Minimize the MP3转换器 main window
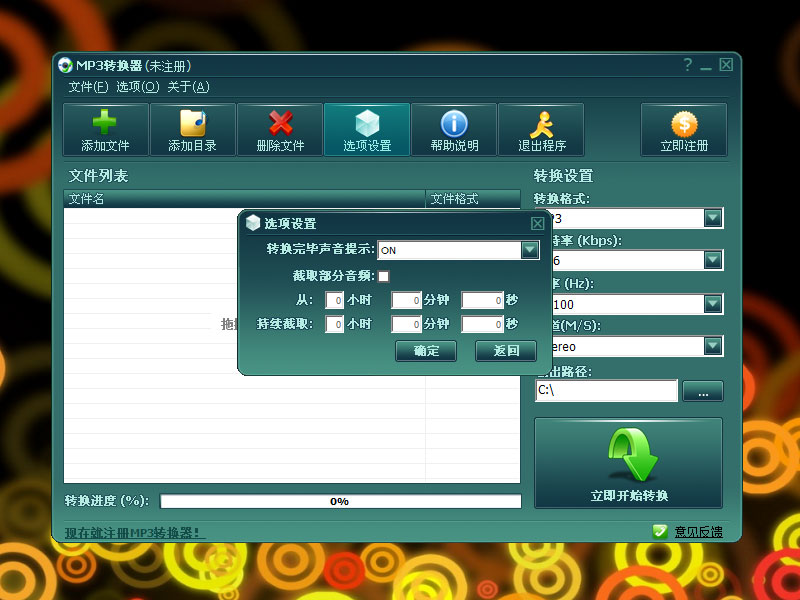This screenshot has width=800, height=600. pos(706,66)
